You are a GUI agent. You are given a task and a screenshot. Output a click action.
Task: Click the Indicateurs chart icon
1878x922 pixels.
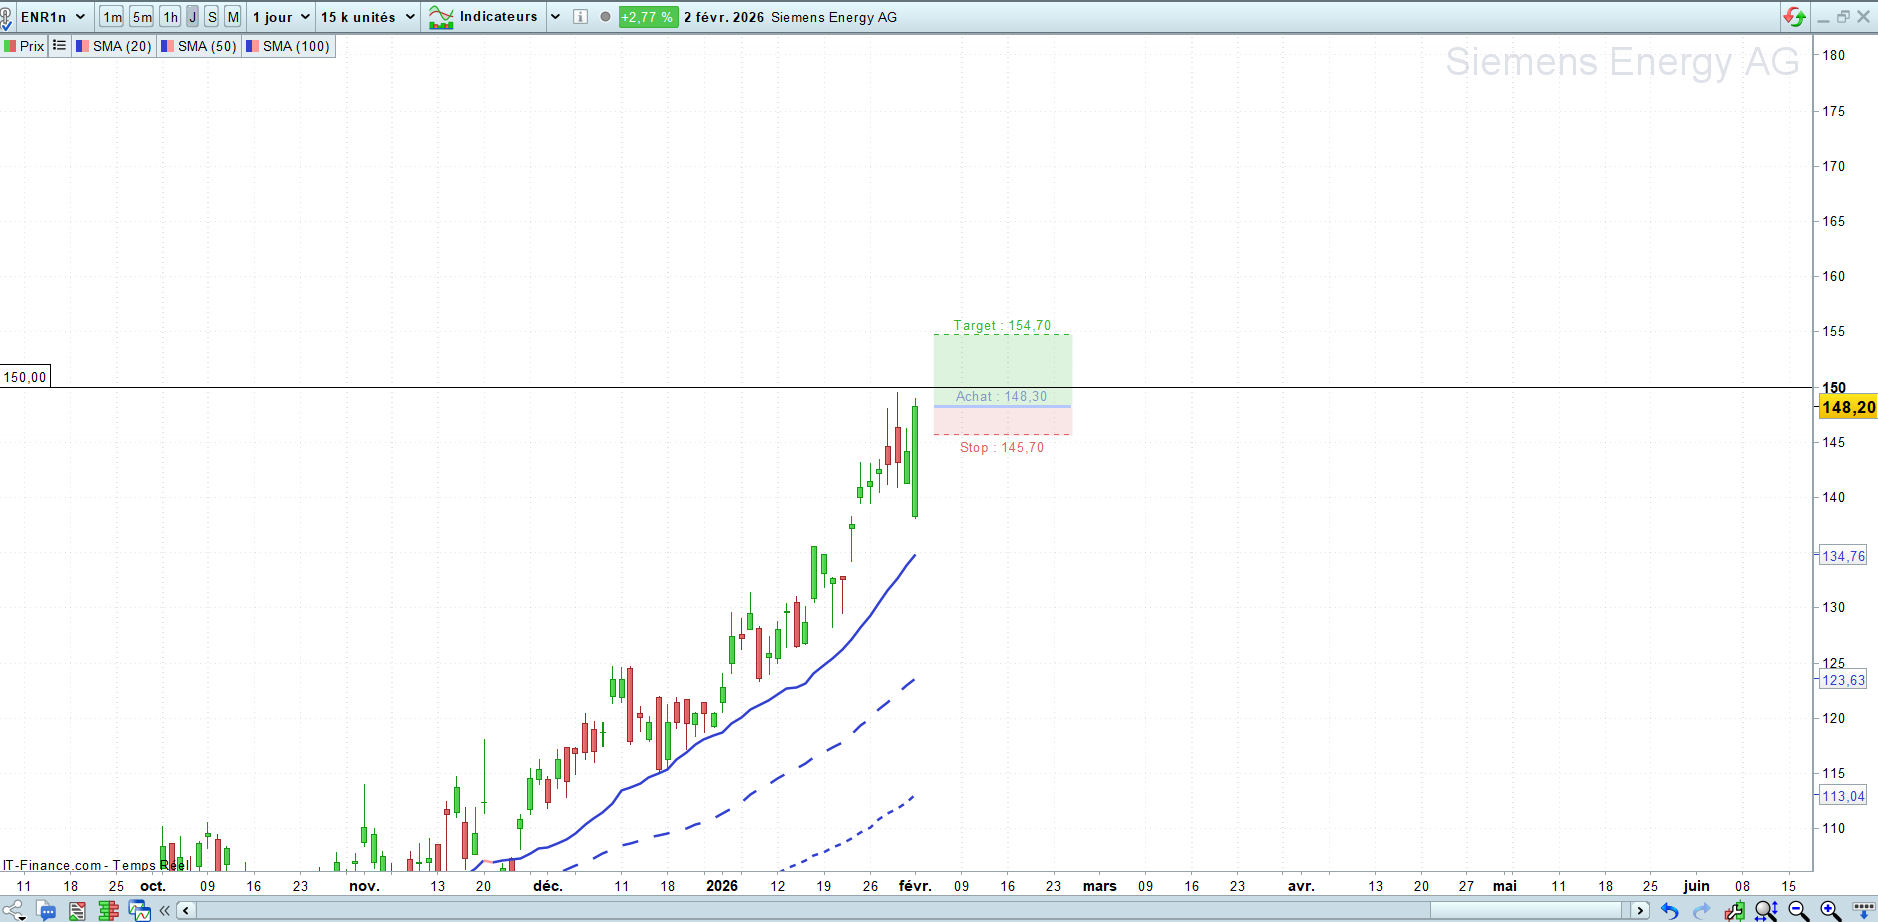pyautogui.click(x=441, y=17)
